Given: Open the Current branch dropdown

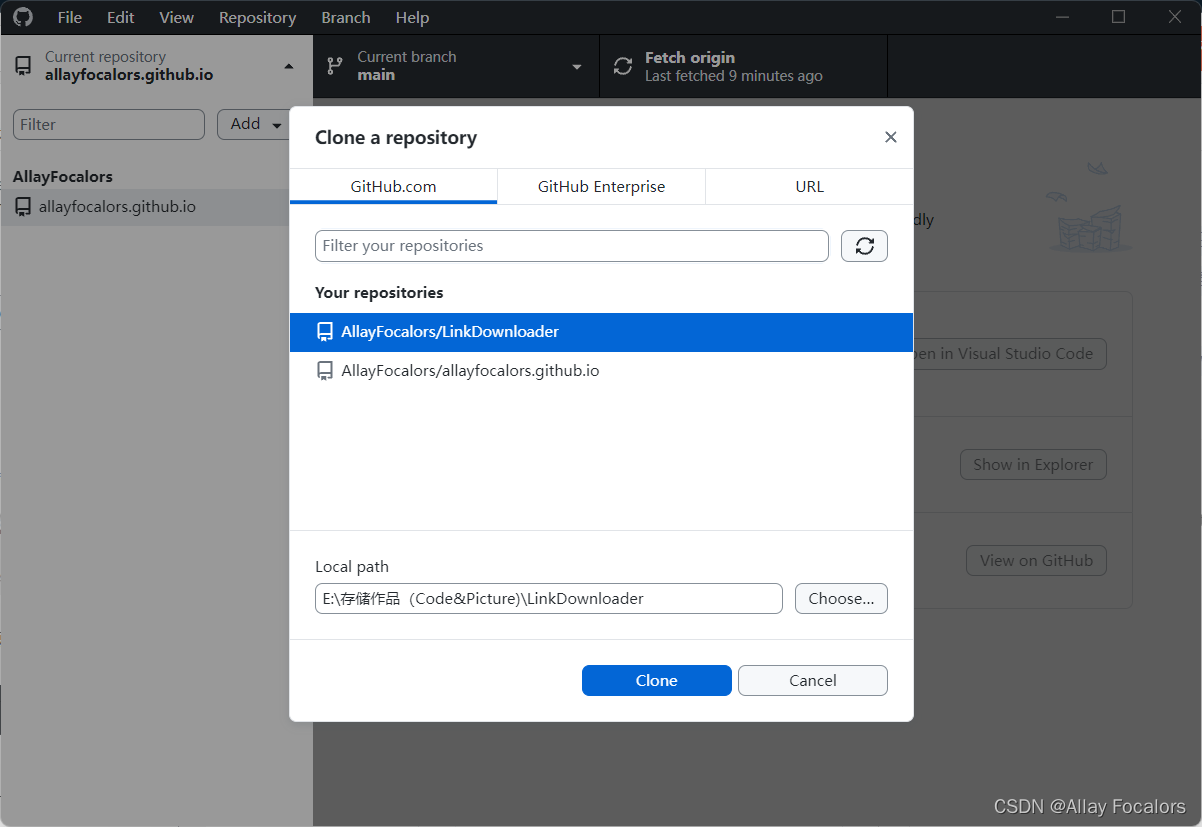Looking at the screenshot, I should tap(576, 65).
